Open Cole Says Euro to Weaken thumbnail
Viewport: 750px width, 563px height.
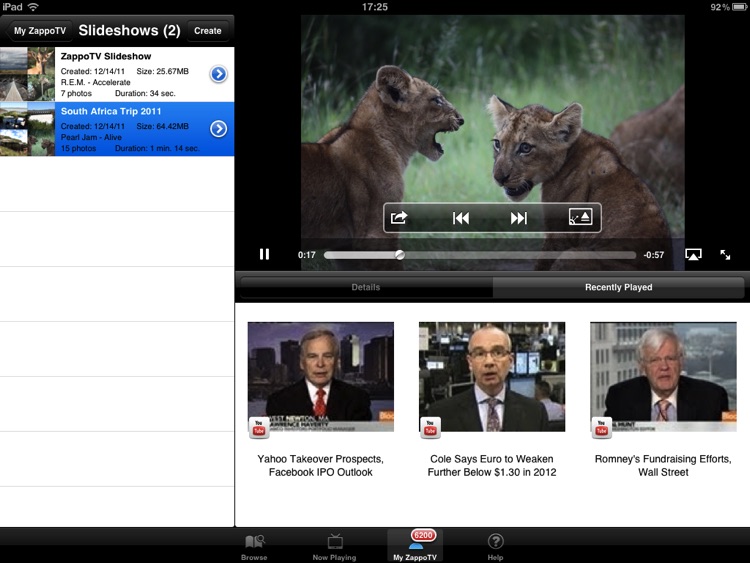[x=492, y=377]
